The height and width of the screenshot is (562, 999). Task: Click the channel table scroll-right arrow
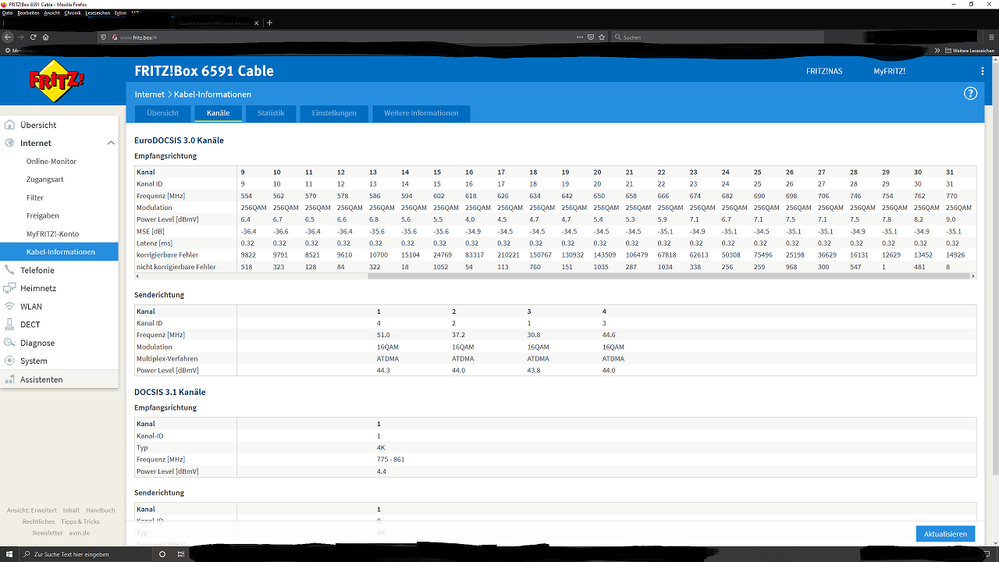click(x=973, y=276)
